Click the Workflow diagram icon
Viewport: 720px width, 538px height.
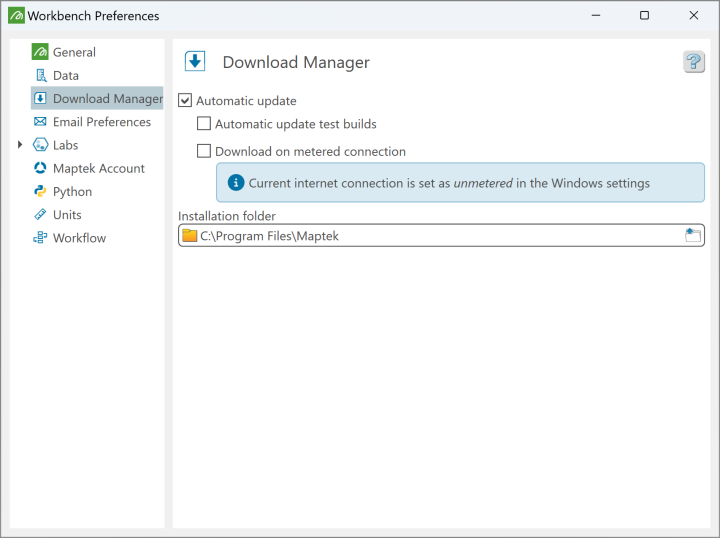pyautogui.click(x=40, y=238)
